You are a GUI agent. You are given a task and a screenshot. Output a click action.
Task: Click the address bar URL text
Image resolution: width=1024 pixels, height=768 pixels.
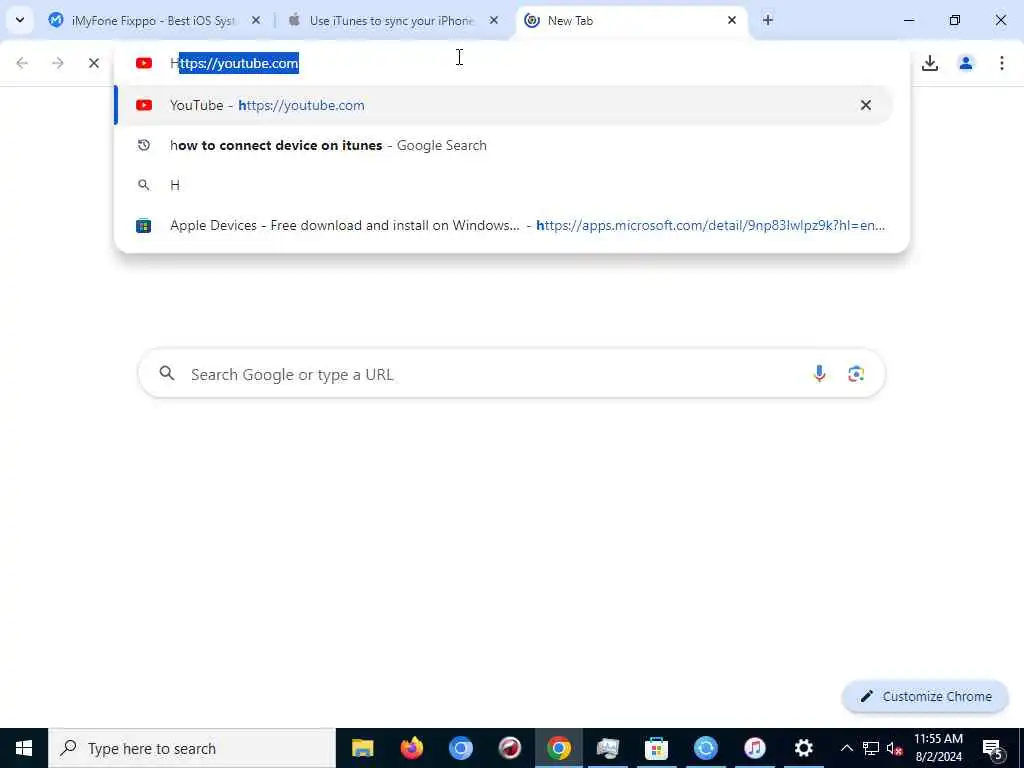coord(234,63)
